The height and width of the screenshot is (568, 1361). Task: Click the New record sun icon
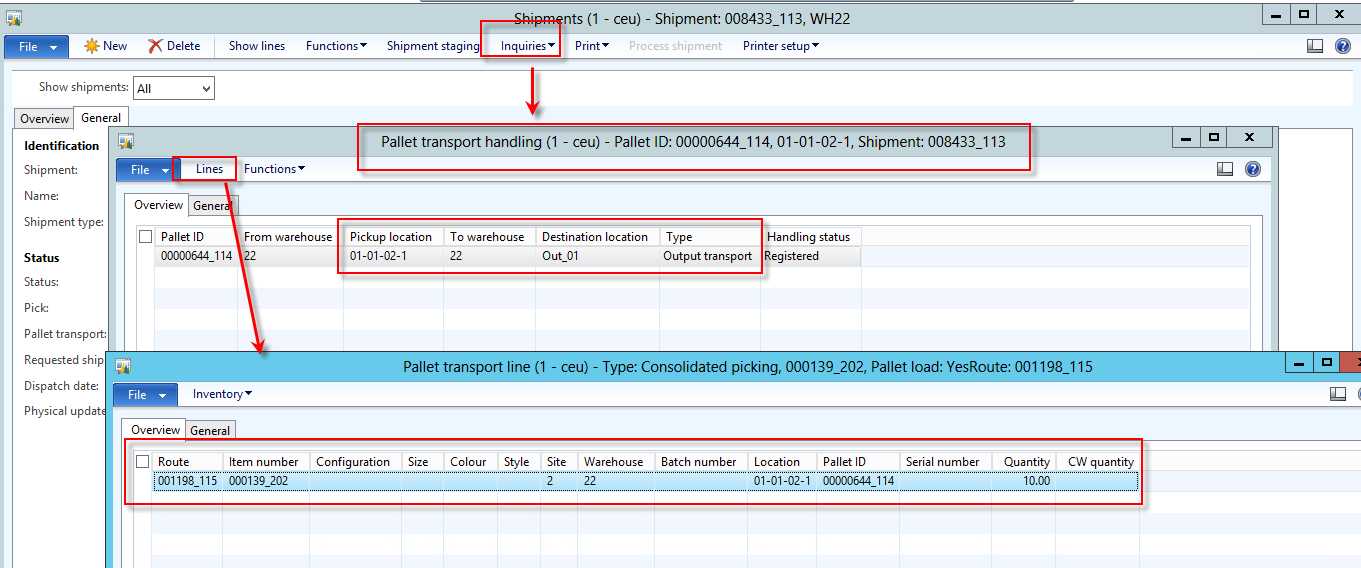[x=92, y=46]
